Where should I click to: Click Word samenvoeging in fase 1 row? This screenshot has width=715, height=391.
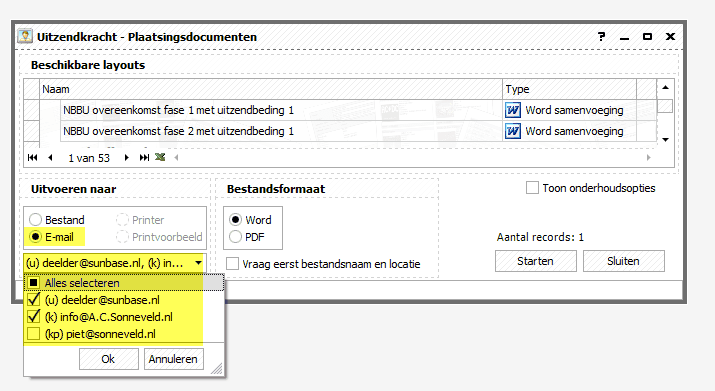[574, 110]
